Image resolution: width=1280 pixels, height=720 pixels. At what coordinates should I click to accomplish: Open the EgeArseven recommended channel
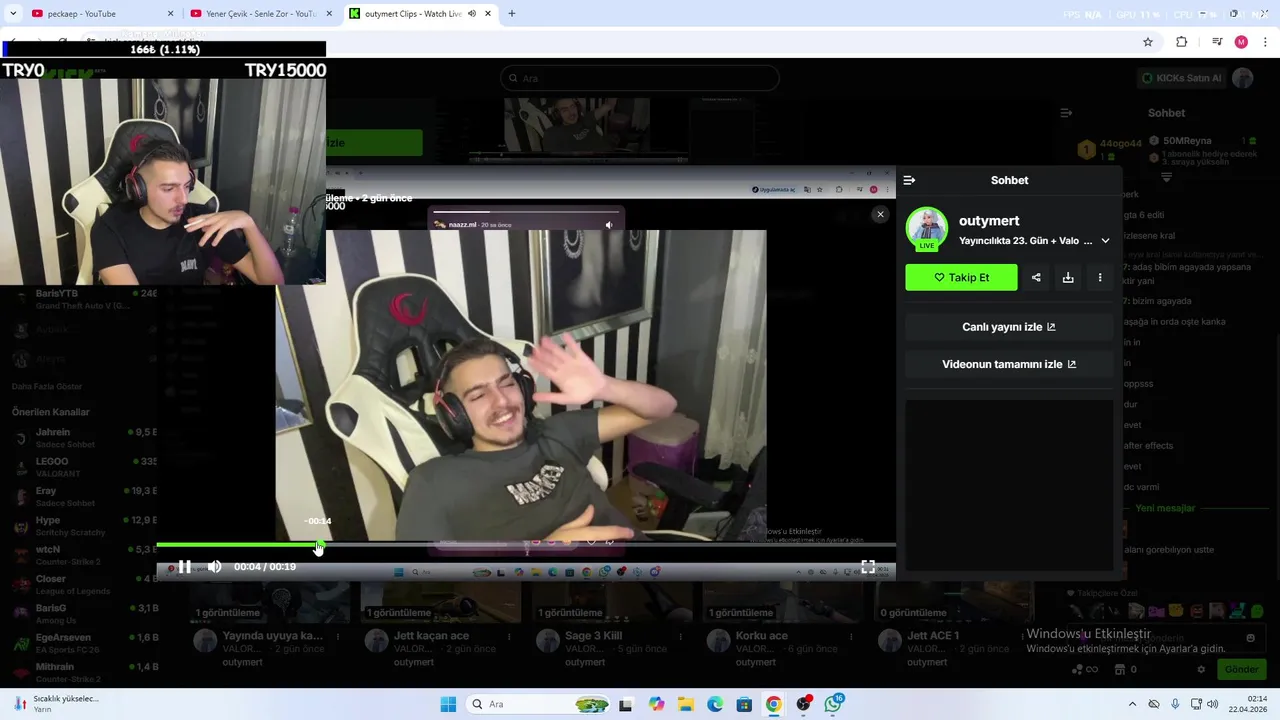pyautogui.click(x=84, y=643)
